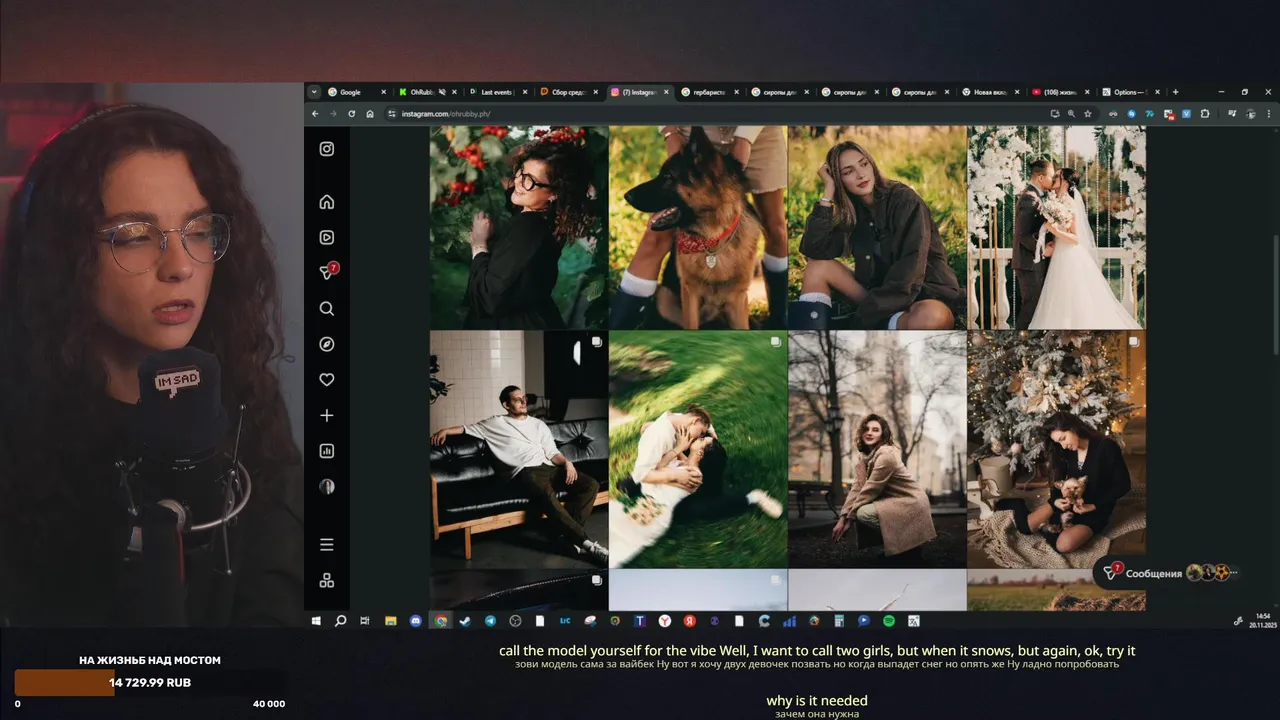Open the Meta apps icon at the sidebar bottom
Image resolution: width=1280 pixels, height=720 pixels.
pyautogui.click(x=326, y=580)
